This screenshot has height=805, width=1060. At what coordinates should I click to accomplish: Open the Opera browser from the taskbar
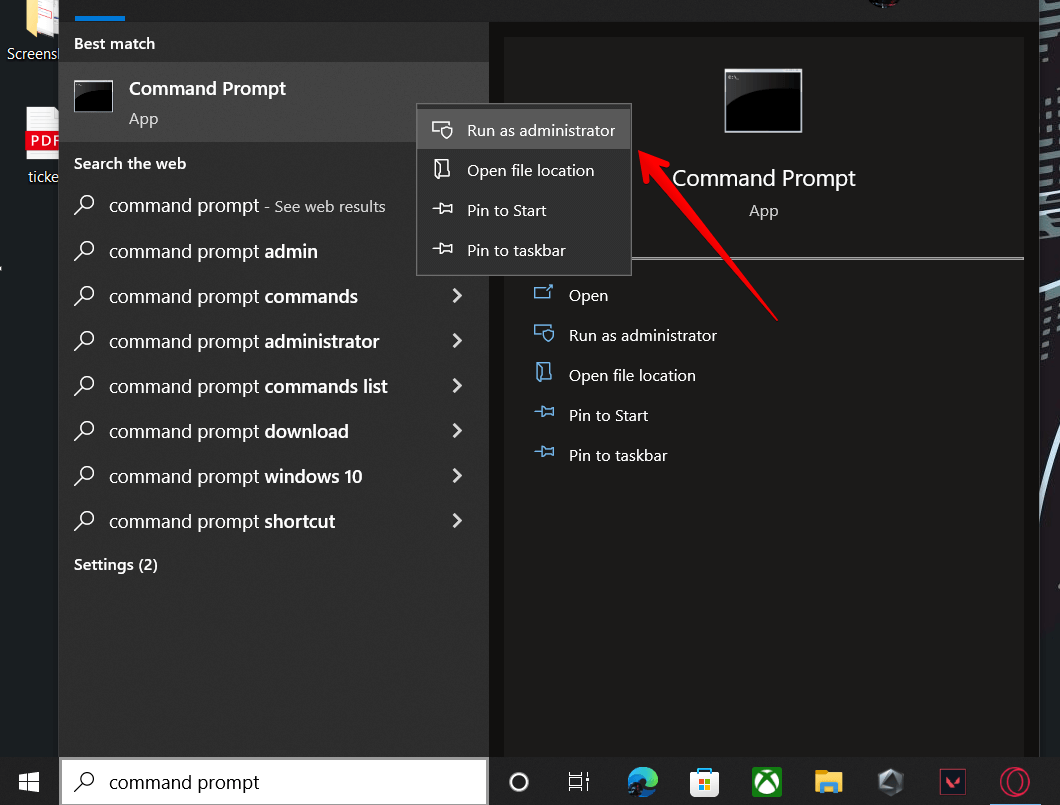1015,782
